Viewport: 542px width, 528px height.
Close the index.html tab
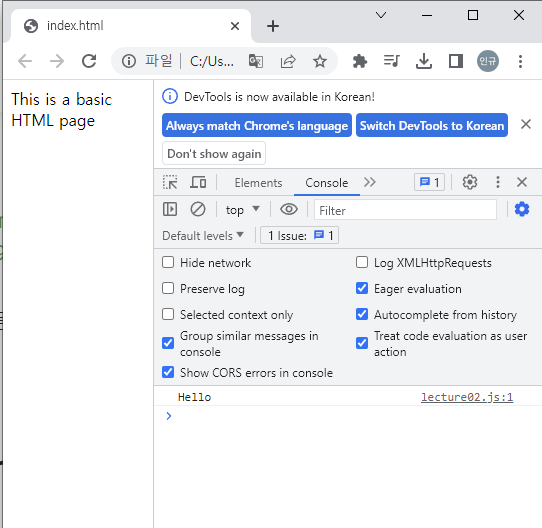pyautogui.click(x=235, y=26)
